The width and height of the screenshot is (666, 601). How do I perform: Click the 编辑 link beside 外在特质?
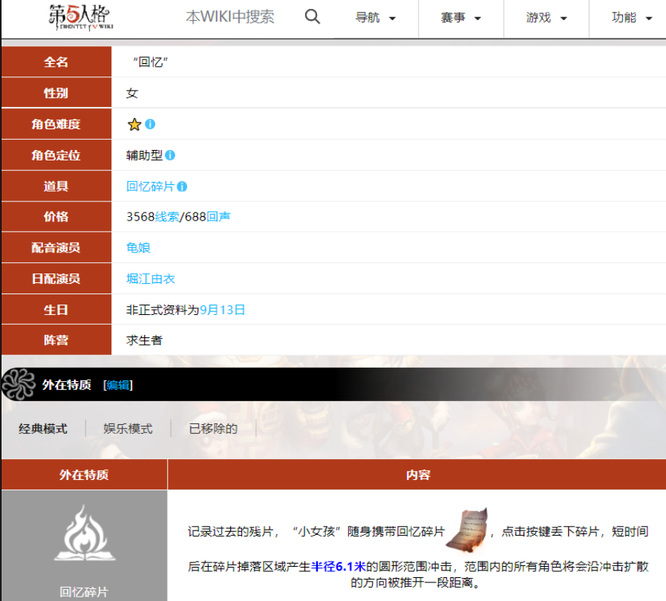point(118,385)
